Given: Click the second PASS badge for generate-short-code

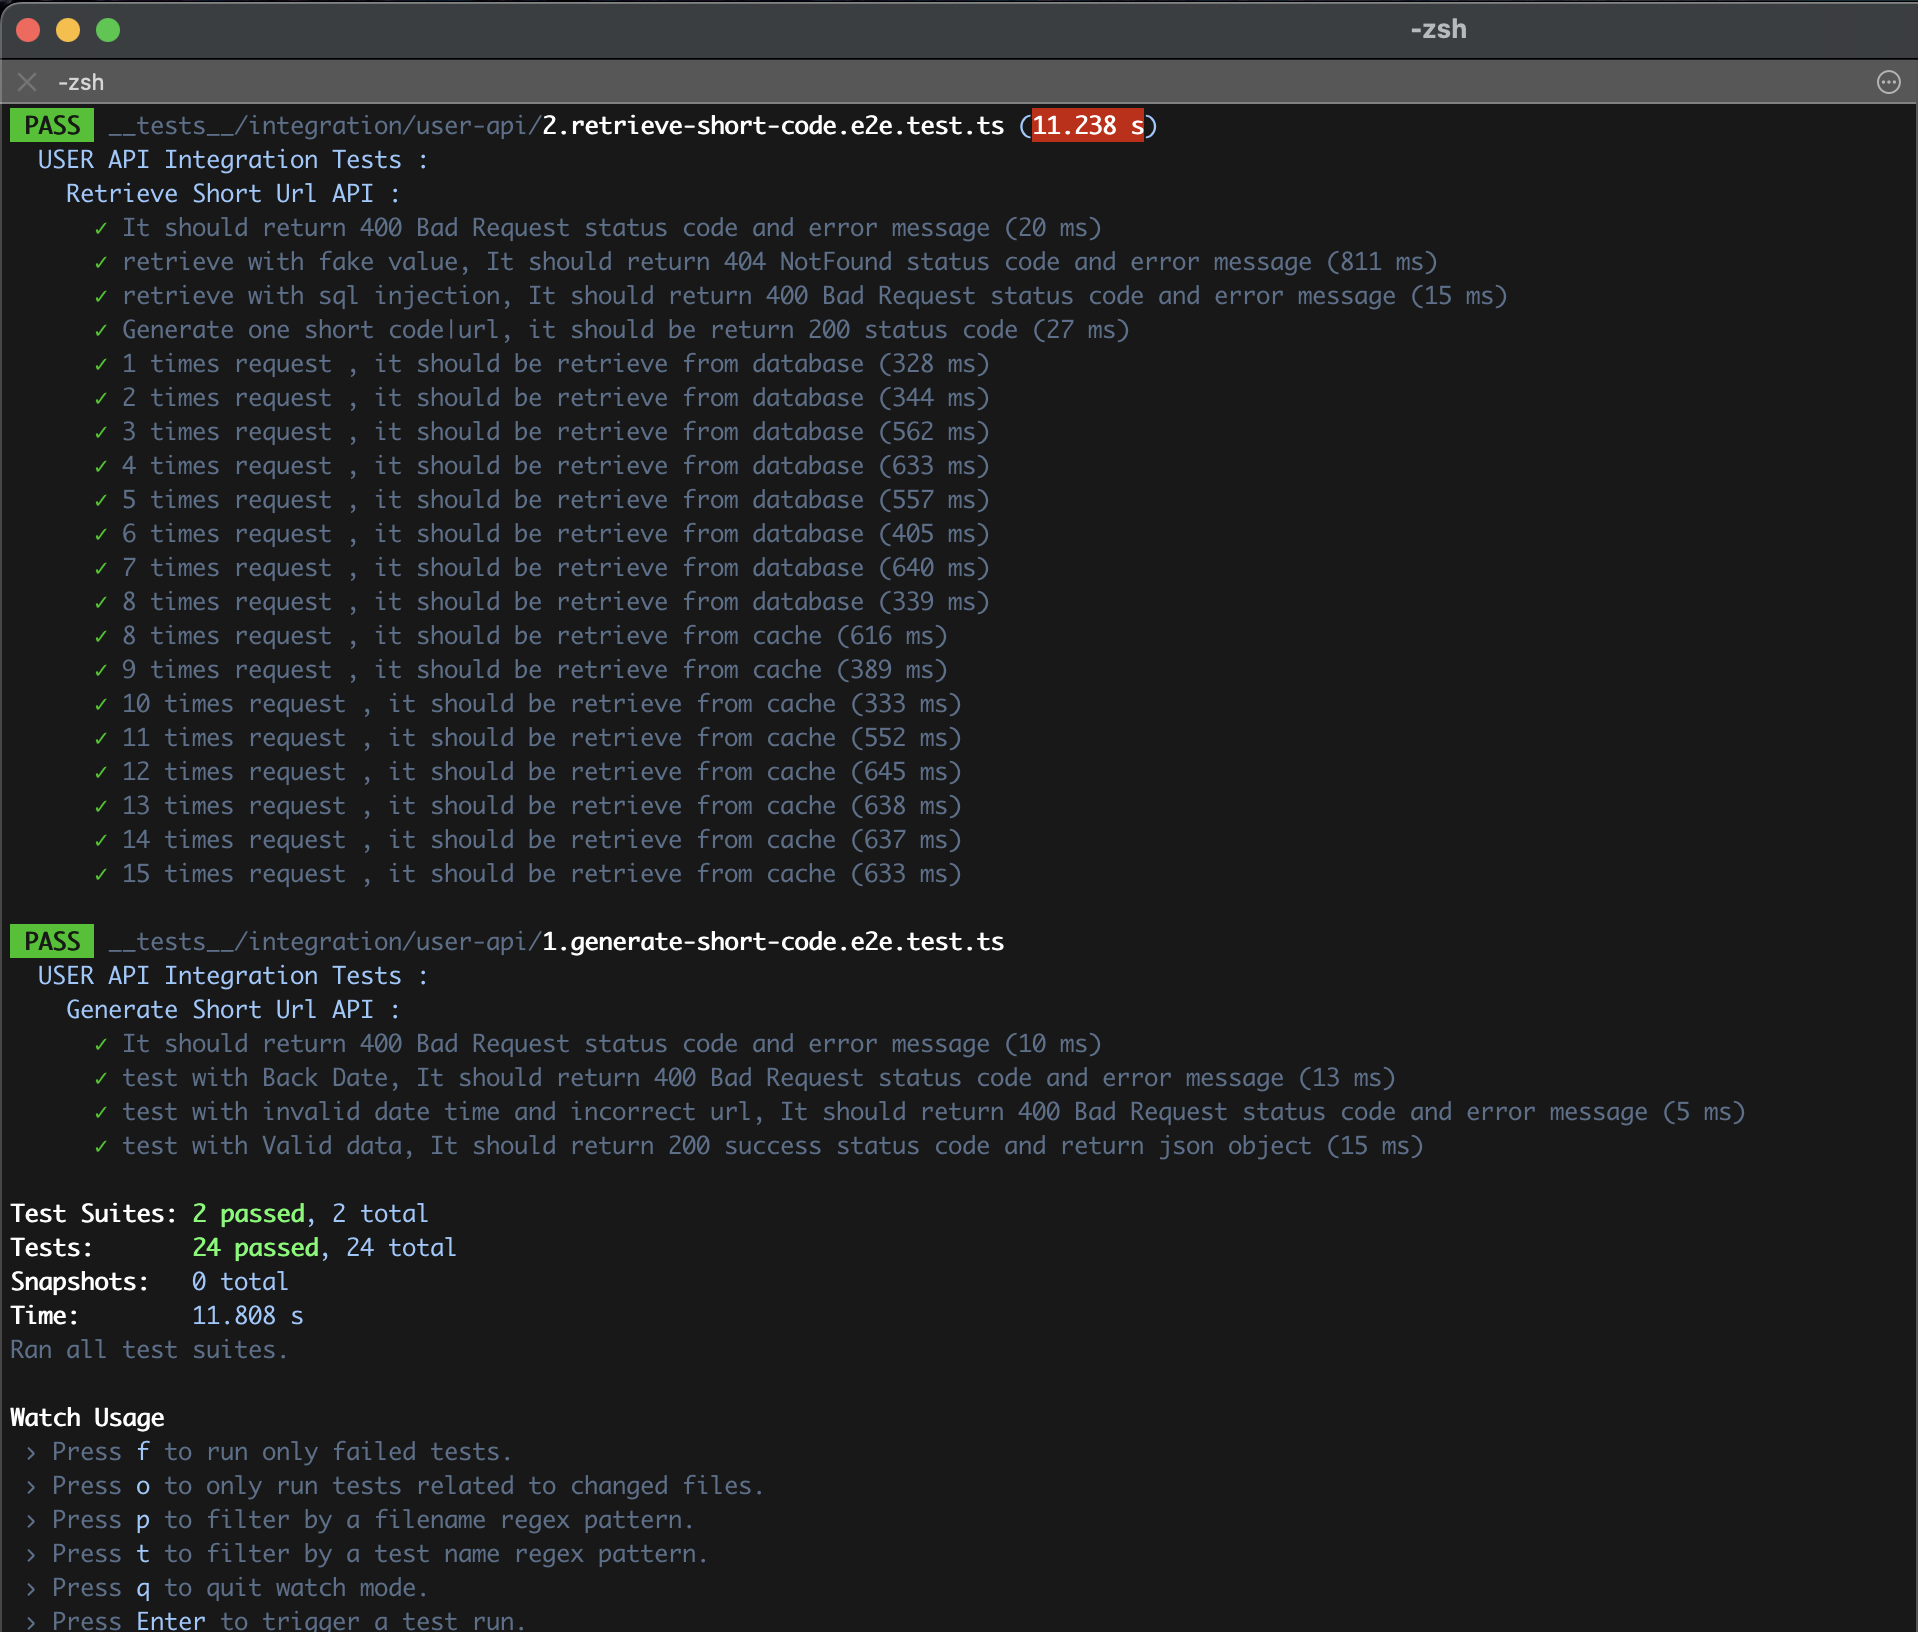Looking at the screenshot, I should pos(52,941).
